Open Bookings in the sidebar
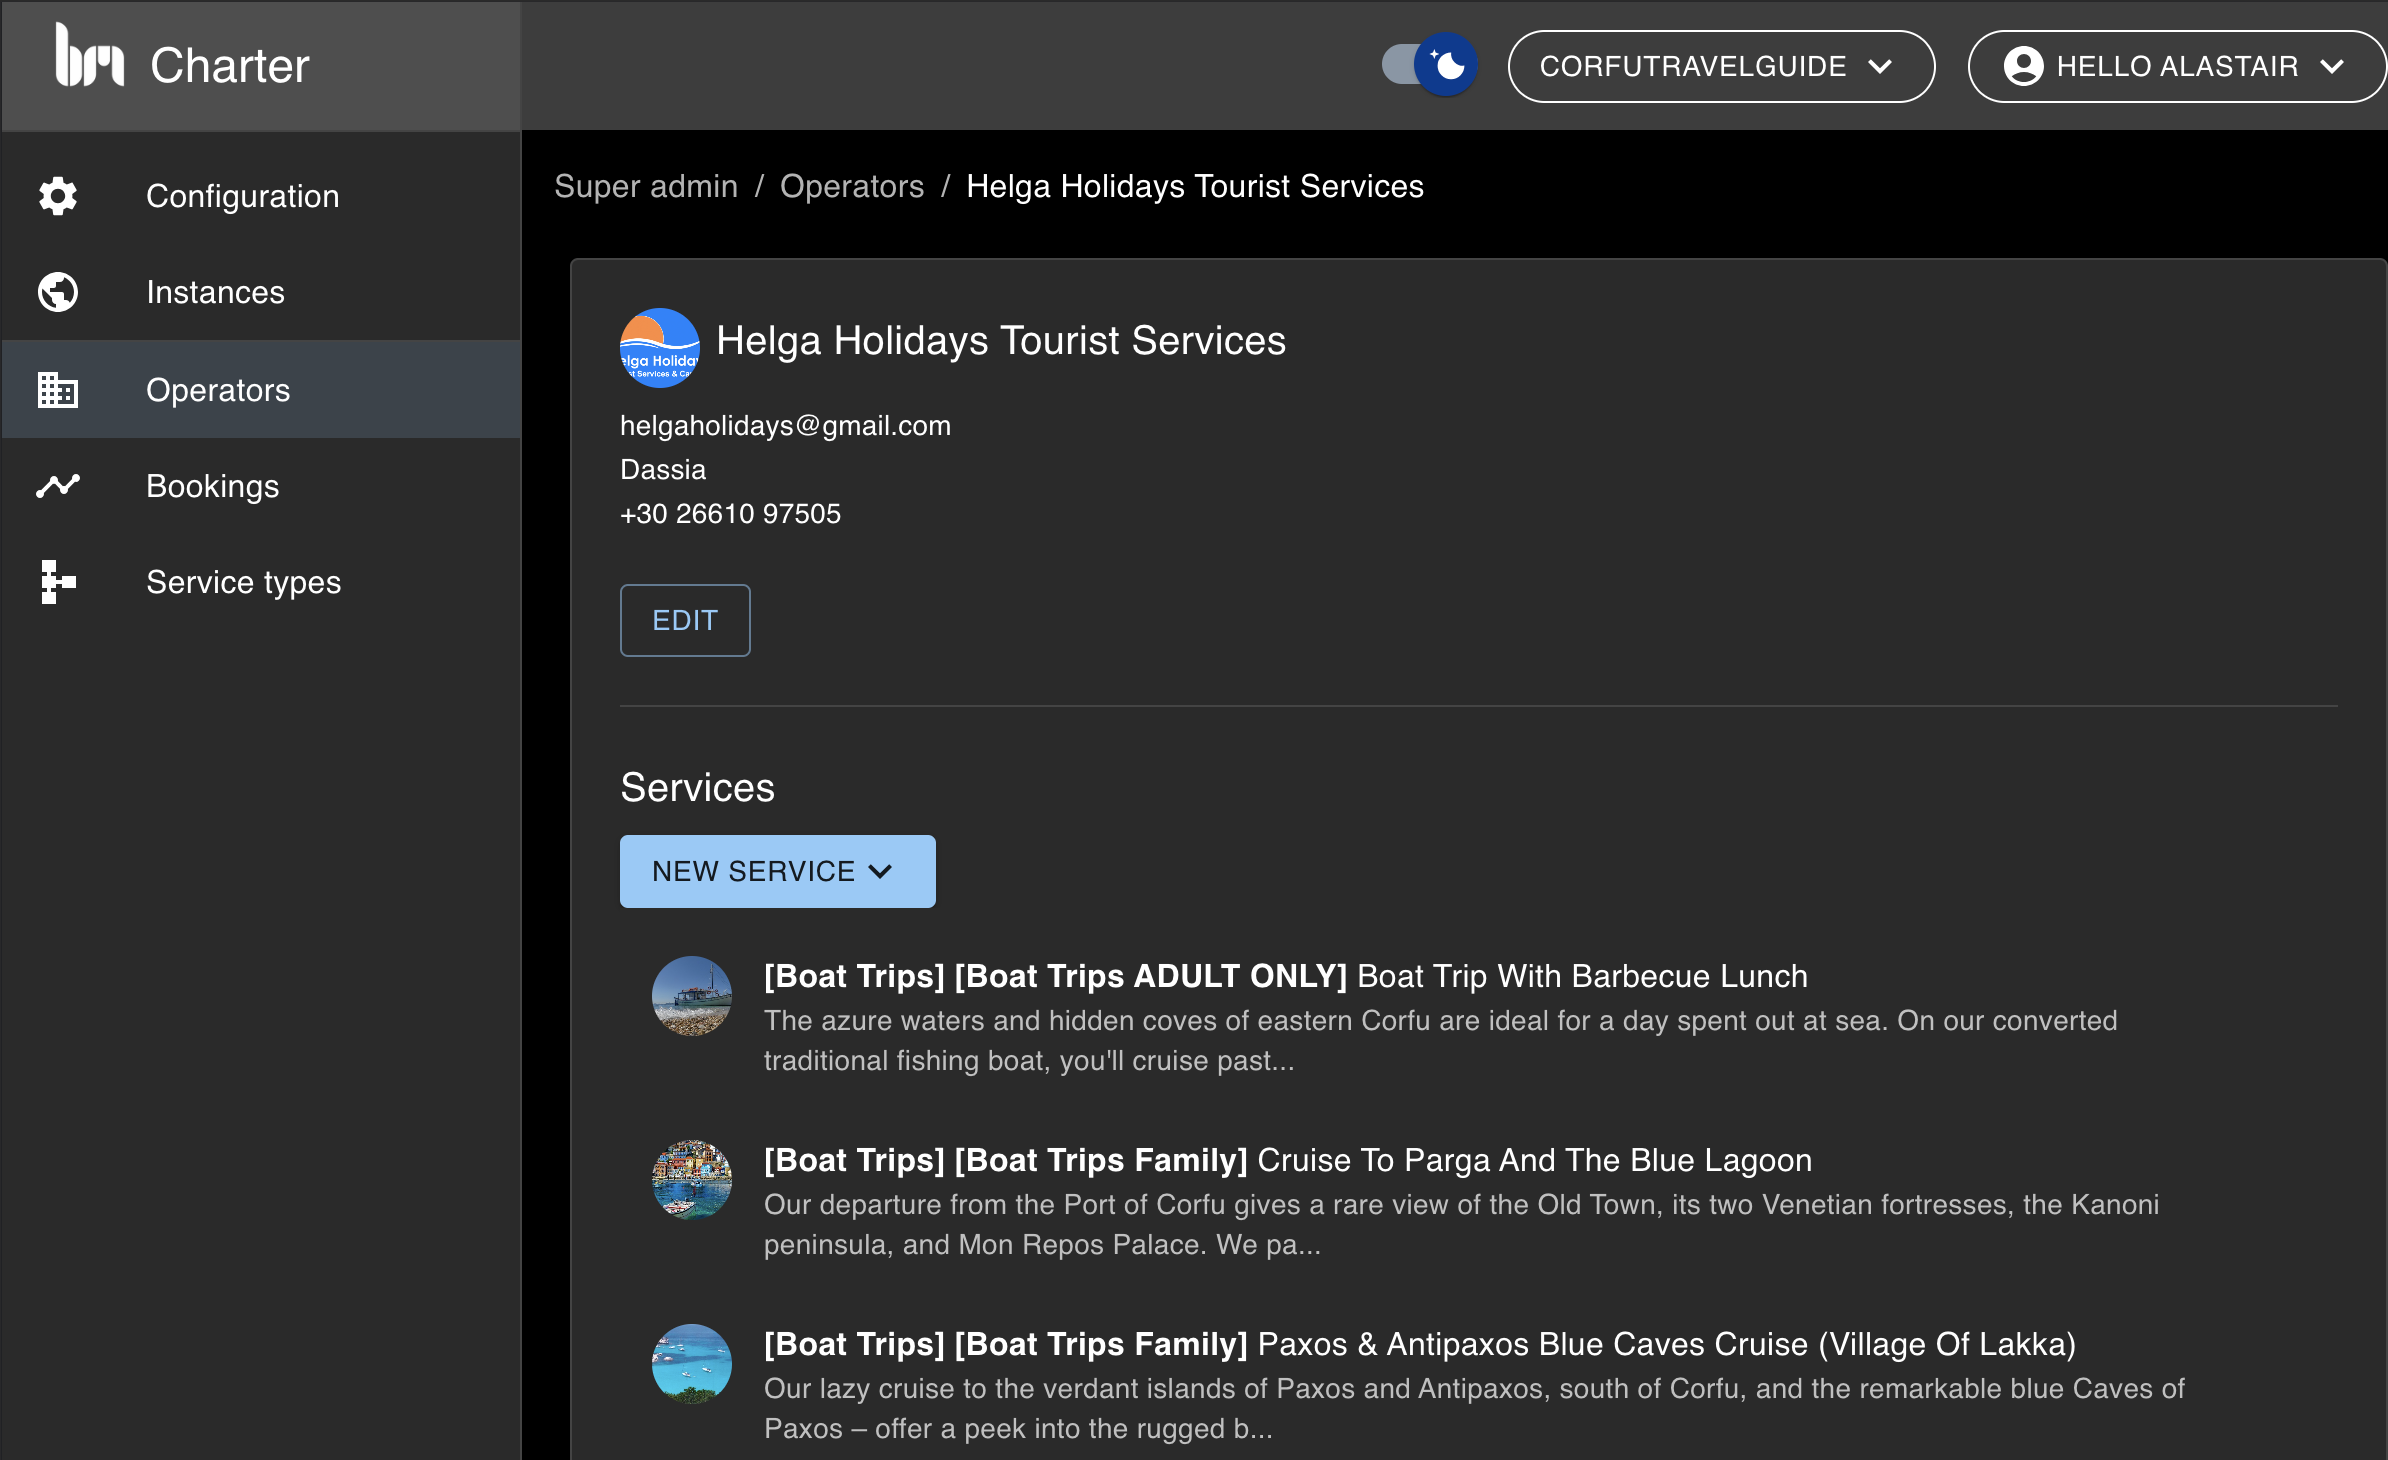 (261, 486)
